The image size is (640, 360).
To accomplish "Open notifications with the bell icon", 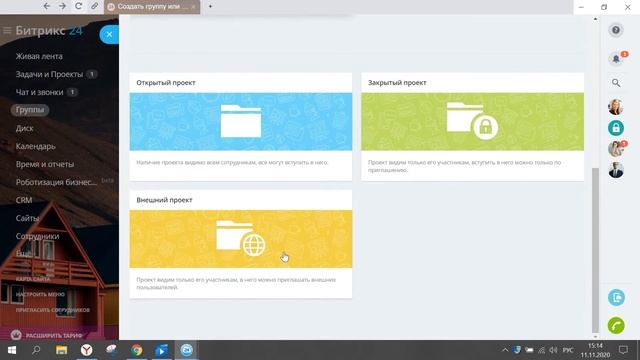I will pyautogui.click(x=616, y=59).
